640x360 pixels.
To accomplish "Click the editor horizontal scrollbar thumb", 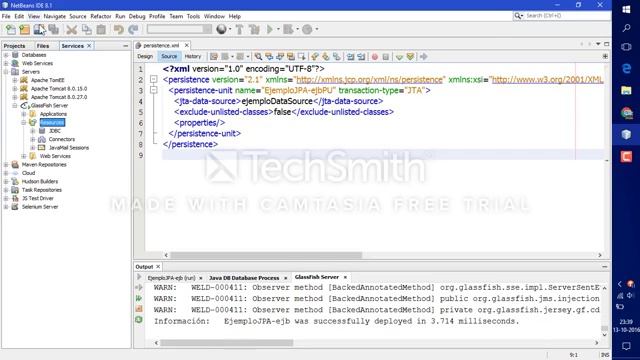I will [266, 255].
